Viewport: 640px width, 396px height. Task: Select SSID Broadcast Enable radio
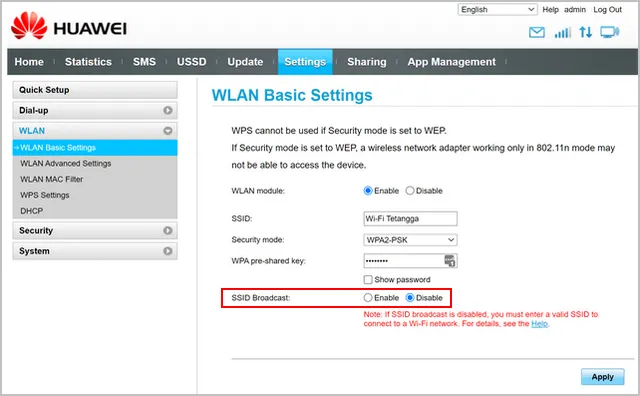[x=368, y=298]
